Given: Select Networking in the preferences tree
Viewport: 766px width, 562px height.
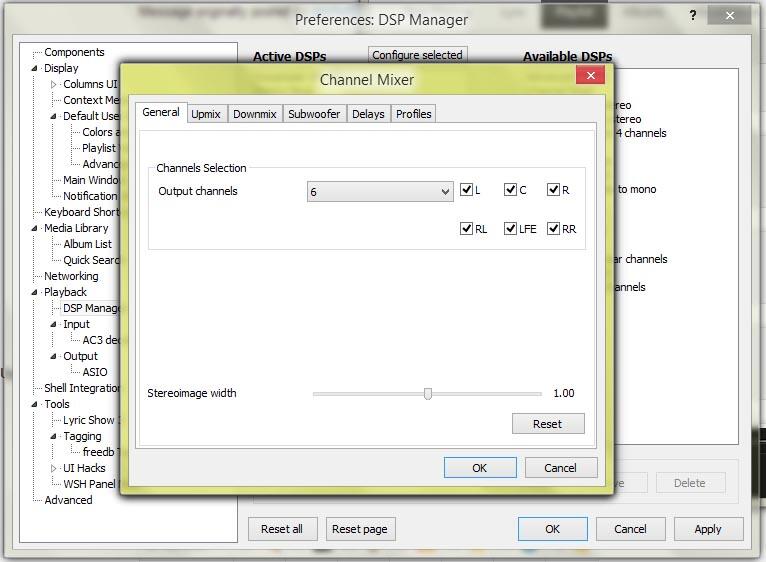Looking at the screenshot, I should pyautogui.click(x=71, y=276).
